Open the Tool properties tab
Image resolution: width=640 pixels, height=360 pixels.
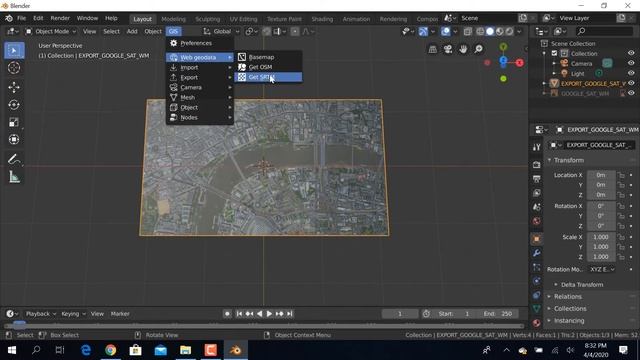click(x=536, y=147)
